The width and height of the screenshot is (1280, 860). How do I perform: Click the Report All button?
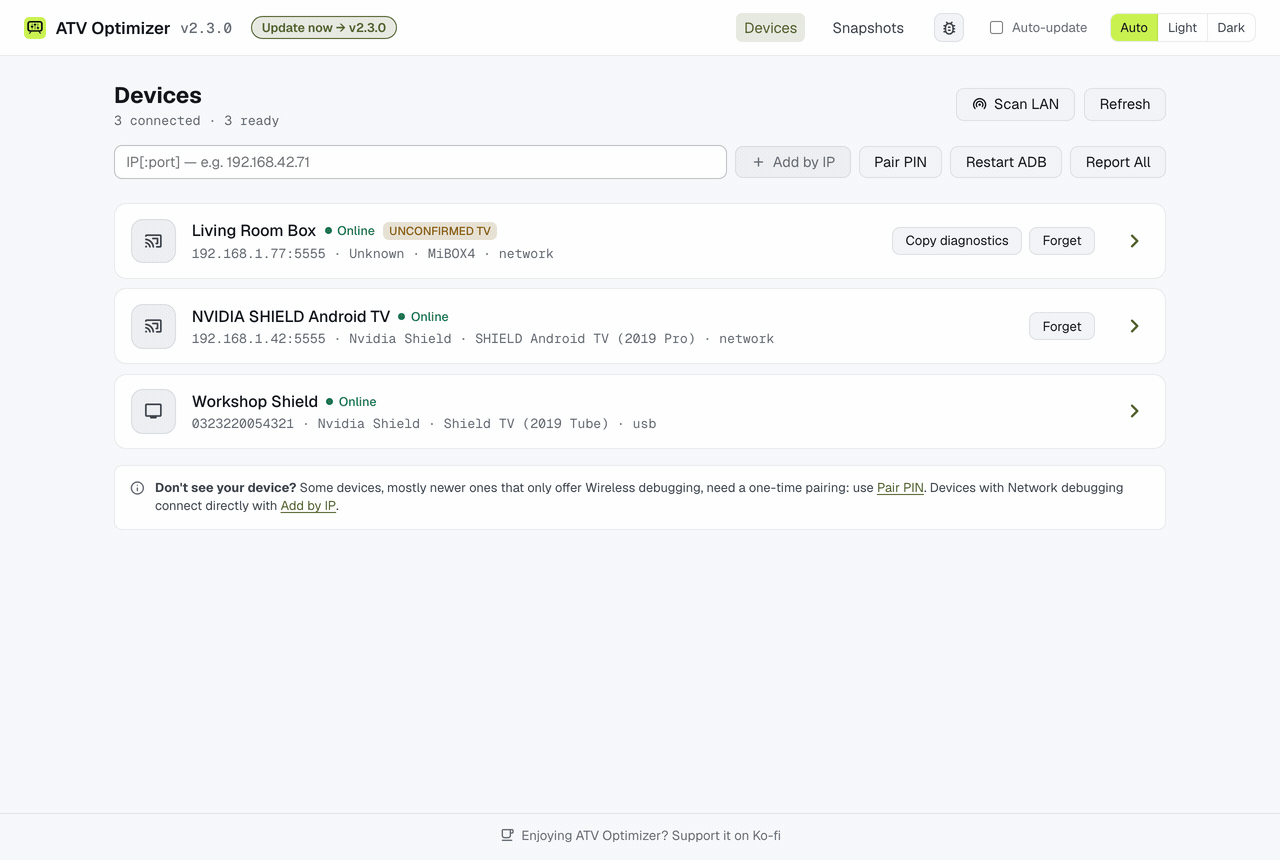tap(1118, 162)
